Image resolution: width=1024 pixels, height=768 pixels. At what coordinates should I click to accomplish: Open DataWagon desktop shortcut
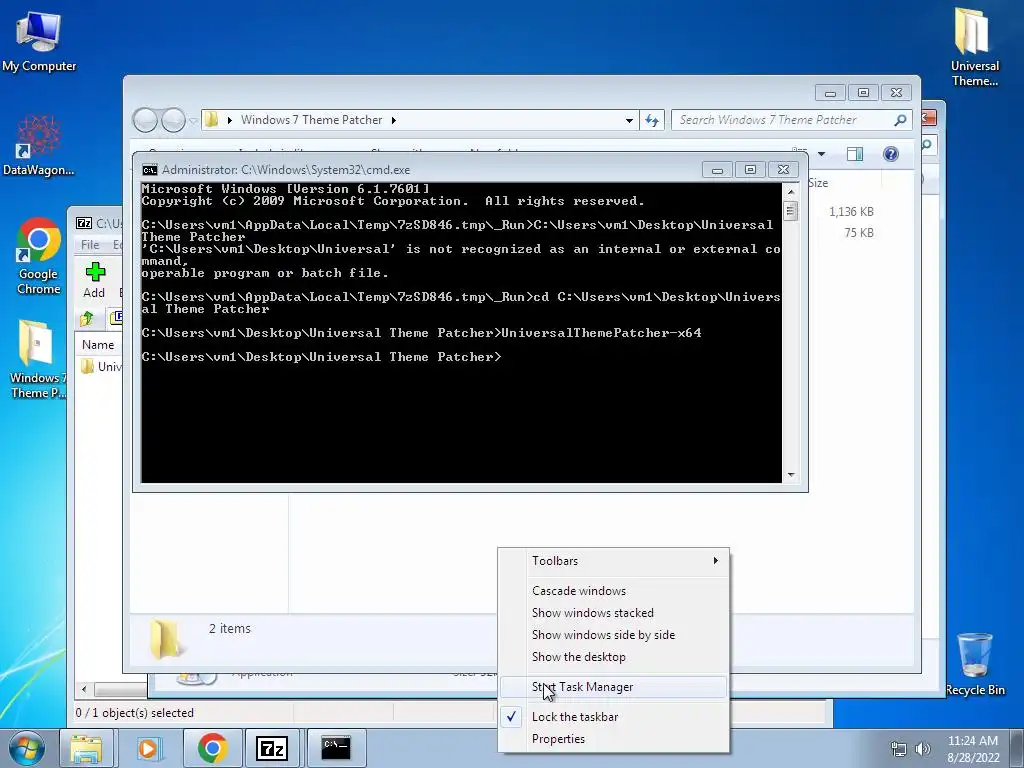click(x=39, y=145)
